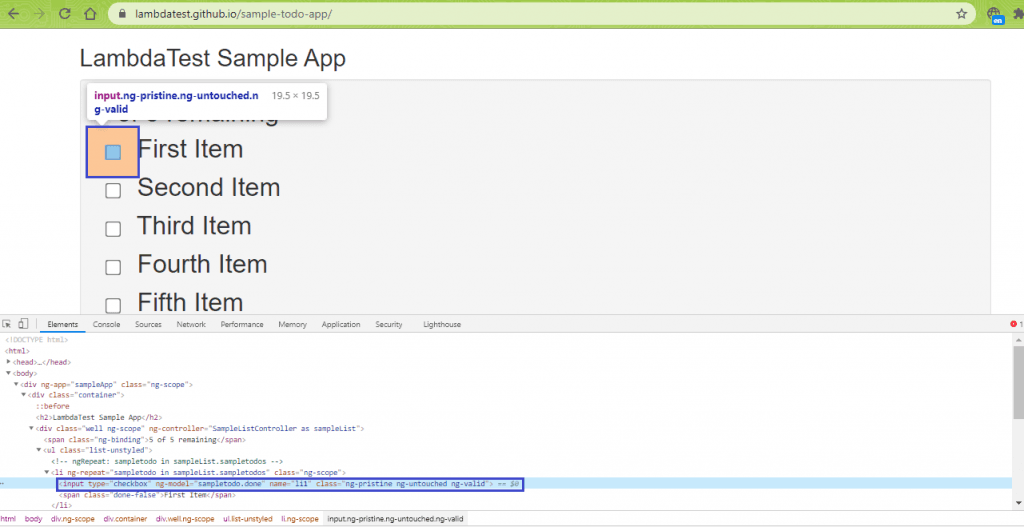Open the browser home page

(90, 14)
